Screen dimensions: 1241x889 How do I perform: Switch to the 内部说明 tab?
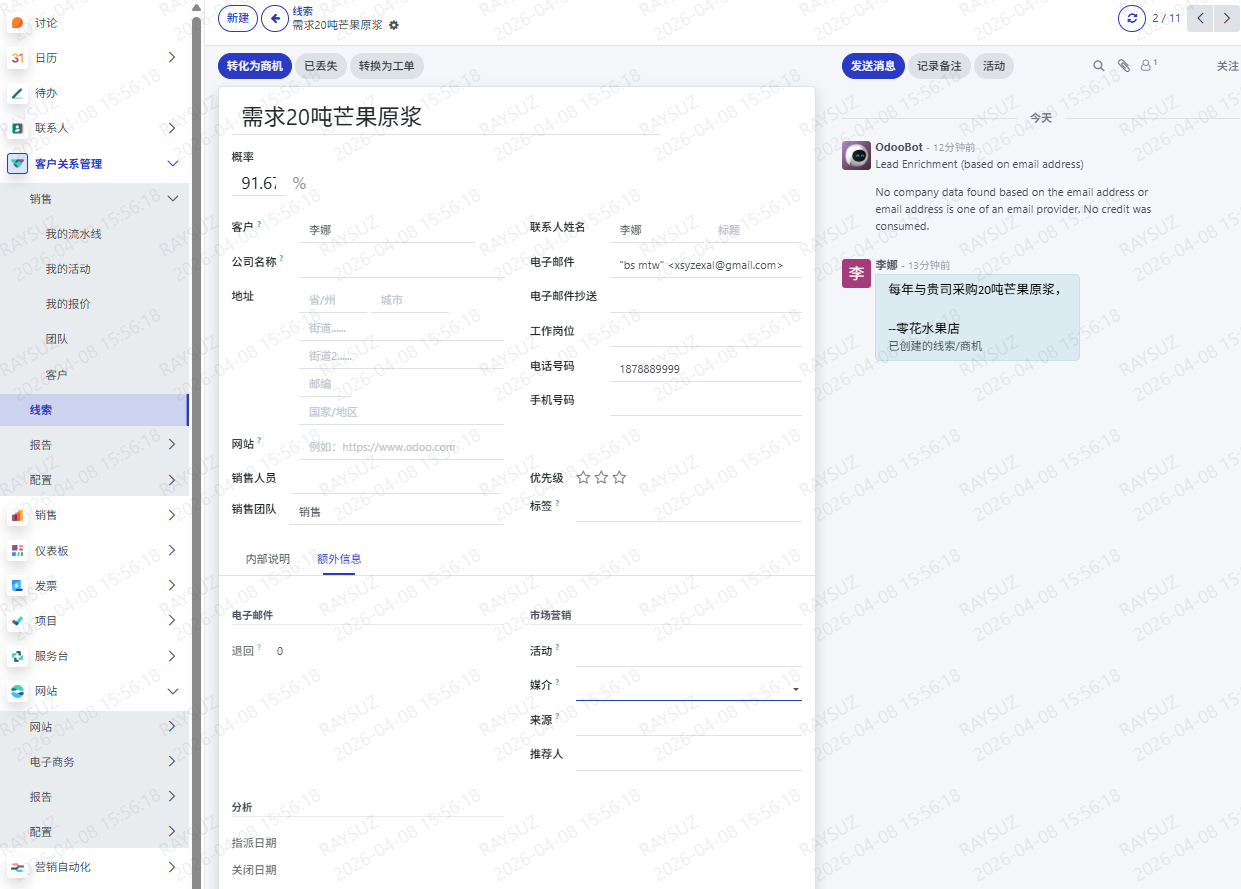pos(268,559)
